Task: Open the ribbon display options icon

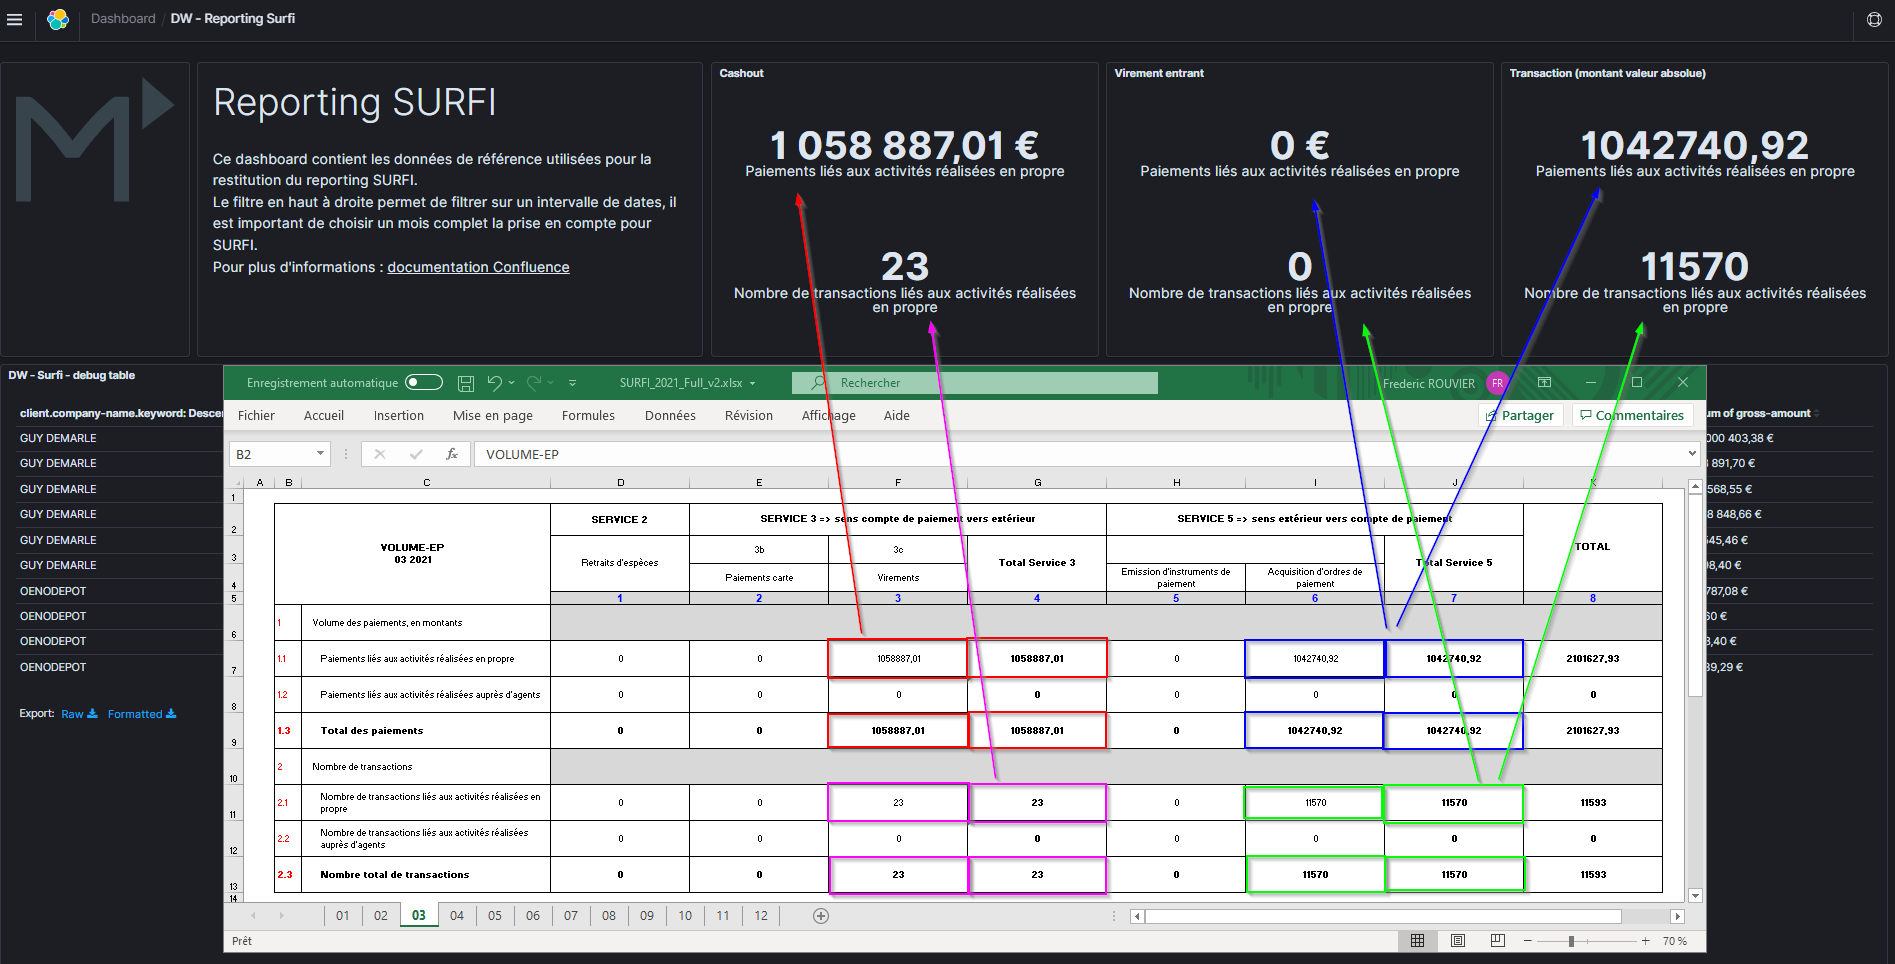Action: click(1544, 383)
